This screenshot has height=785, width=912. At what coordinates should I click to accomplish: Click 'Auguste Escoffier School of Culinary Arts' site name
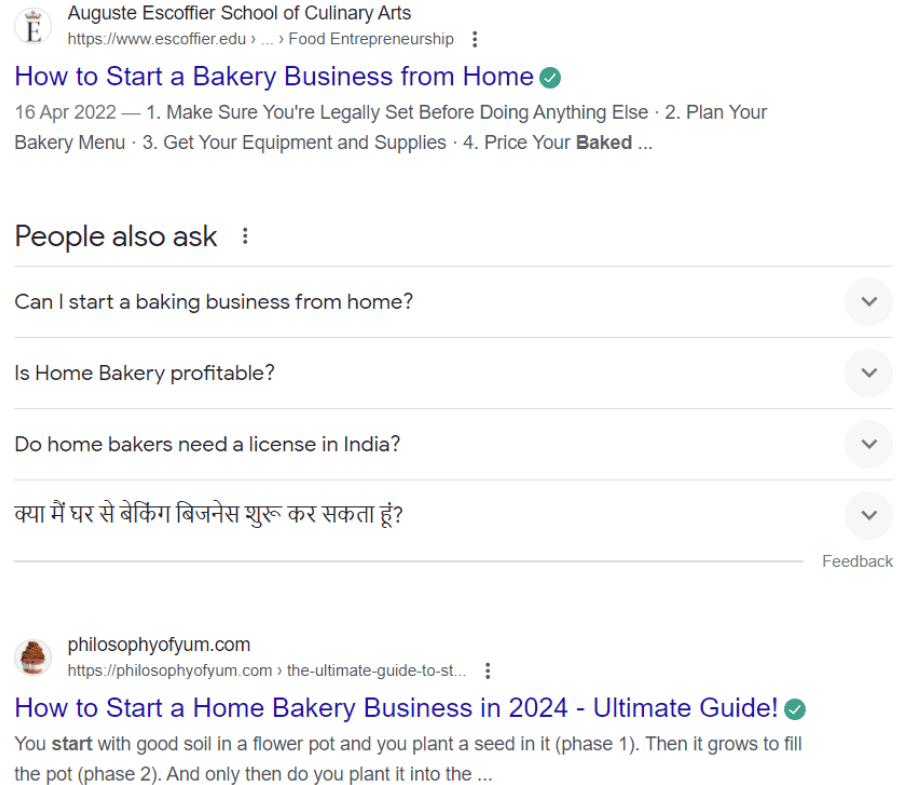pos(239,14)
